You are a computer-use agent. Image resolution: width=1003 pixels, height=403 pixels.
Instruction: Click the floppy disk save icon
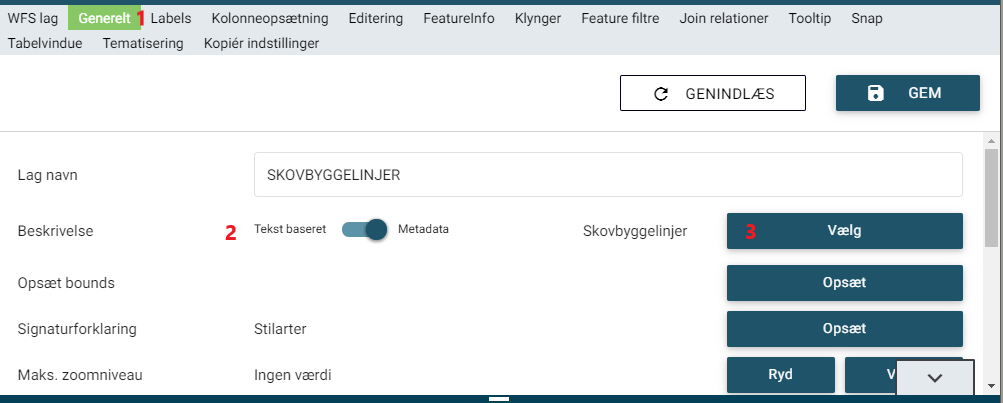pyautogui.click(x=876, y=93)
